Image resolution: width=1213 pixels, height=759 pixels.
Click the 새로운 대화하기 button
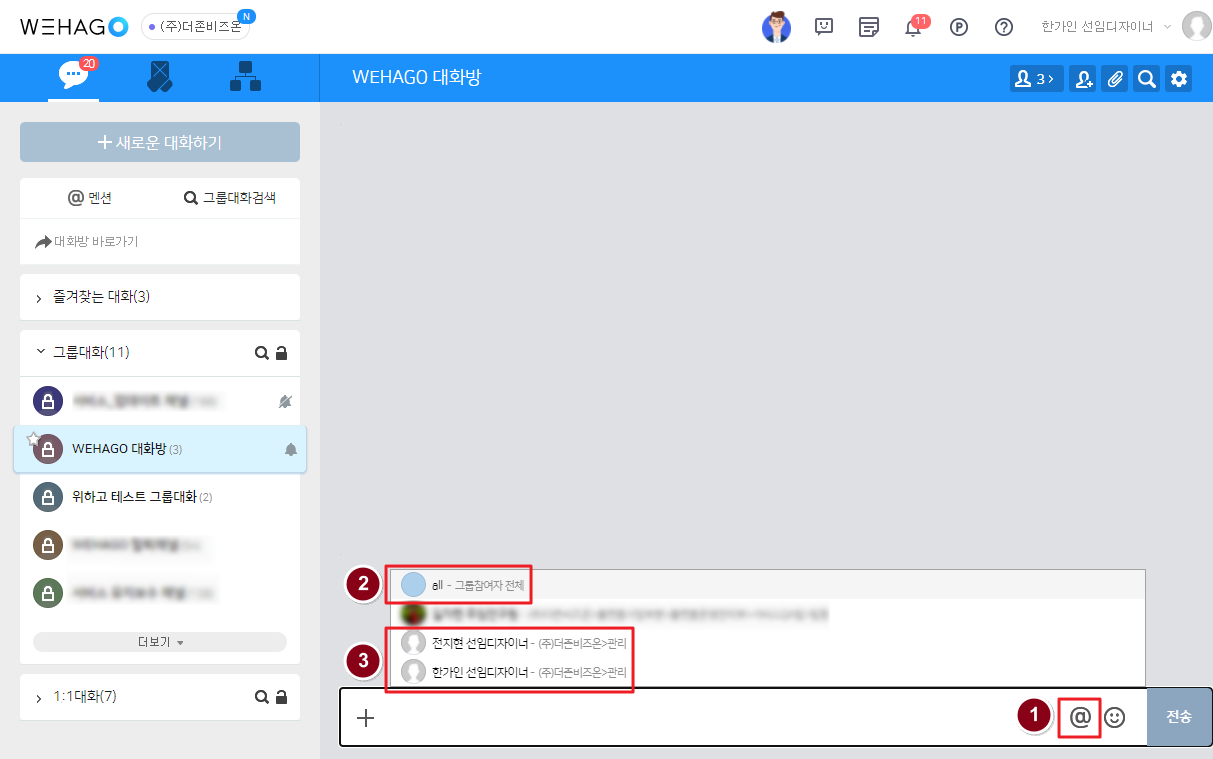(160, 142)
